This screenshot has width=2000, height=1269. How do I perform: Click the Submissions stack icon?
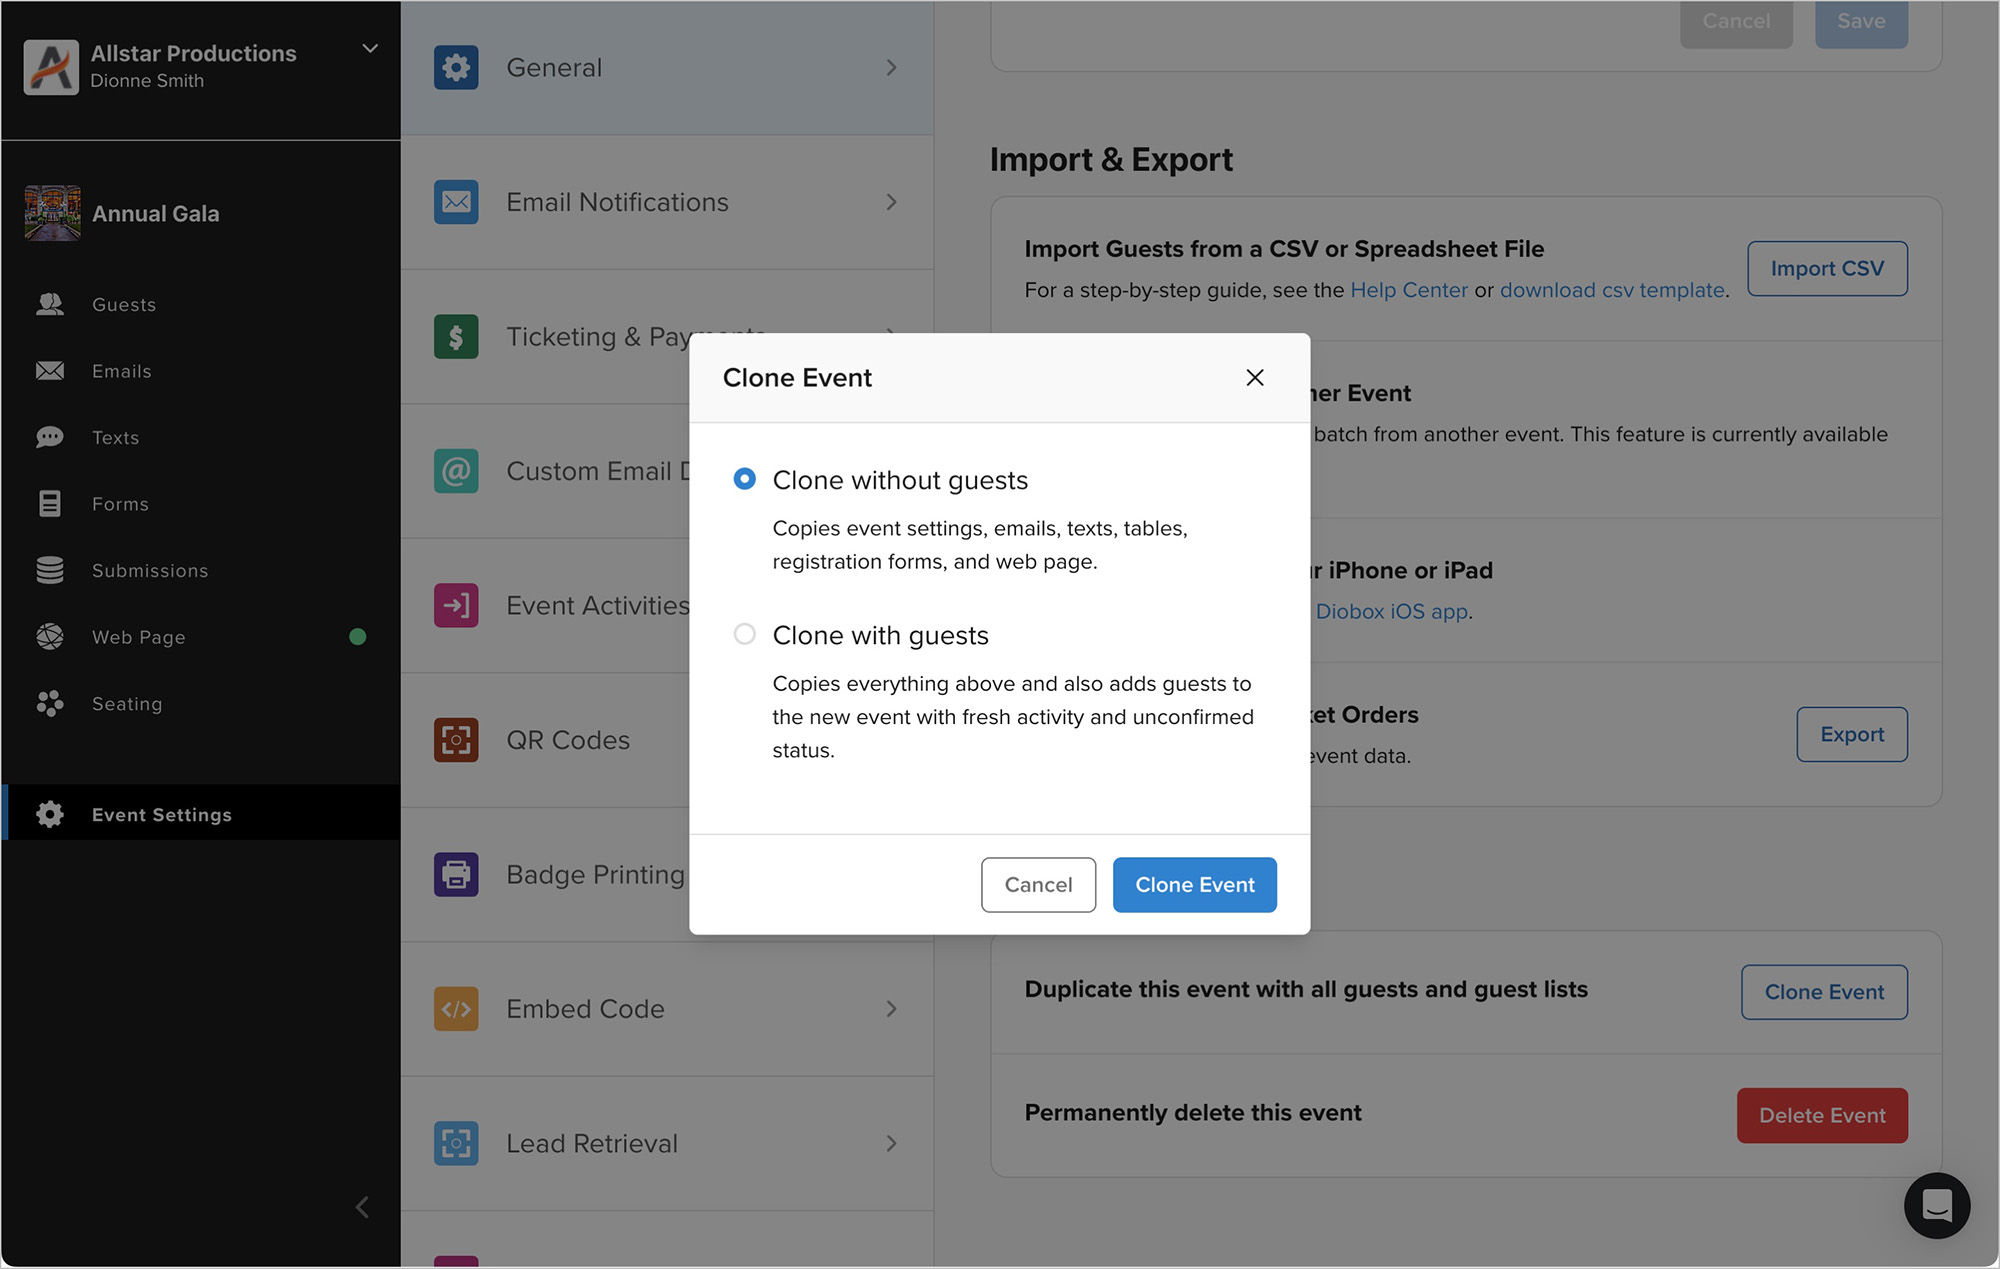[50, 570]
